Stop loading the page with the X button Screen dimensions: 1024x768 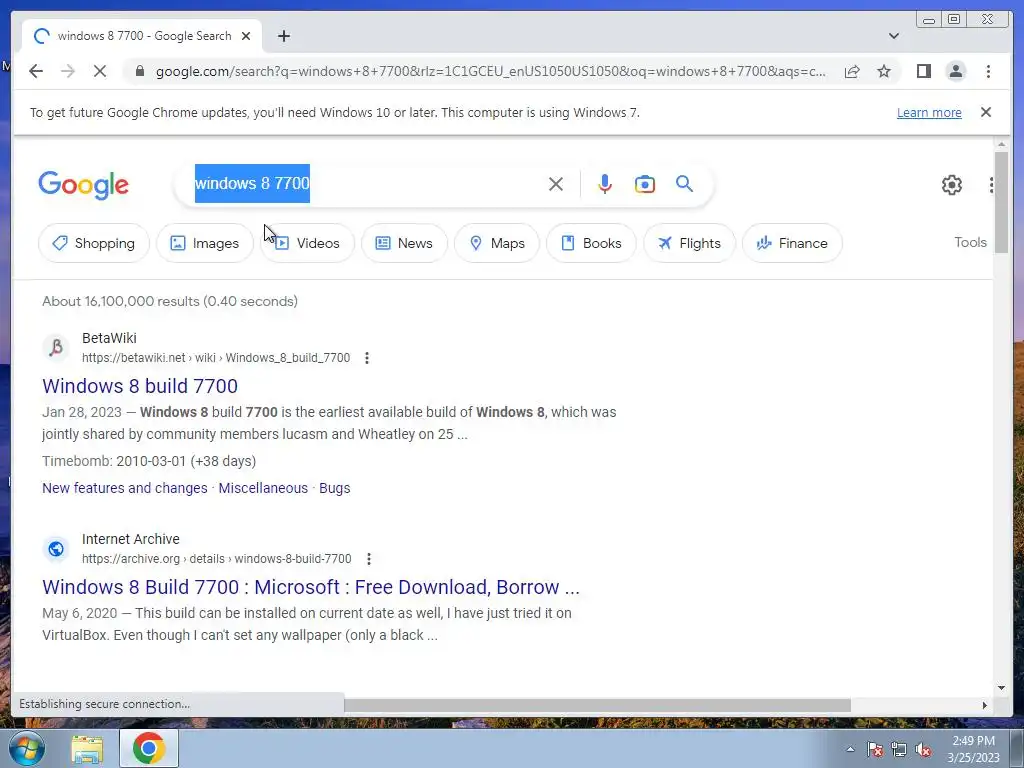100,71
